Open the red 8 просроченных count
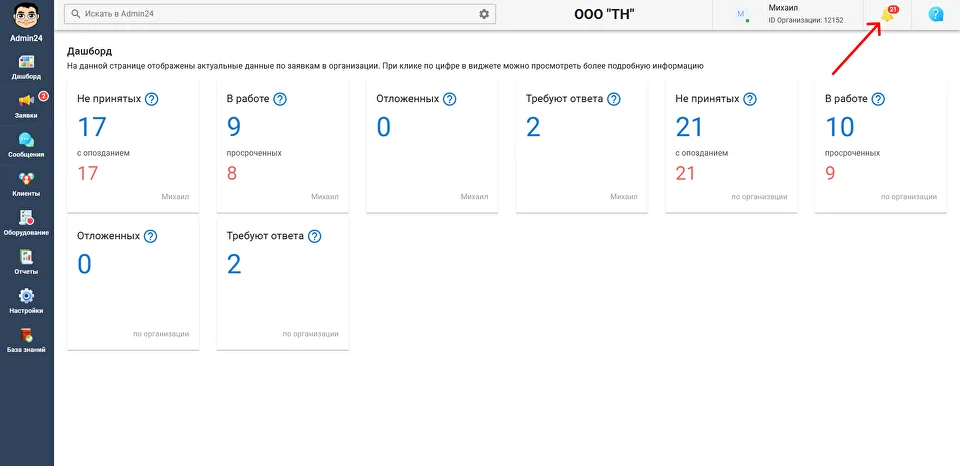Image resolution: width=960 pixels, height=466 pixels. coord(232,173)
